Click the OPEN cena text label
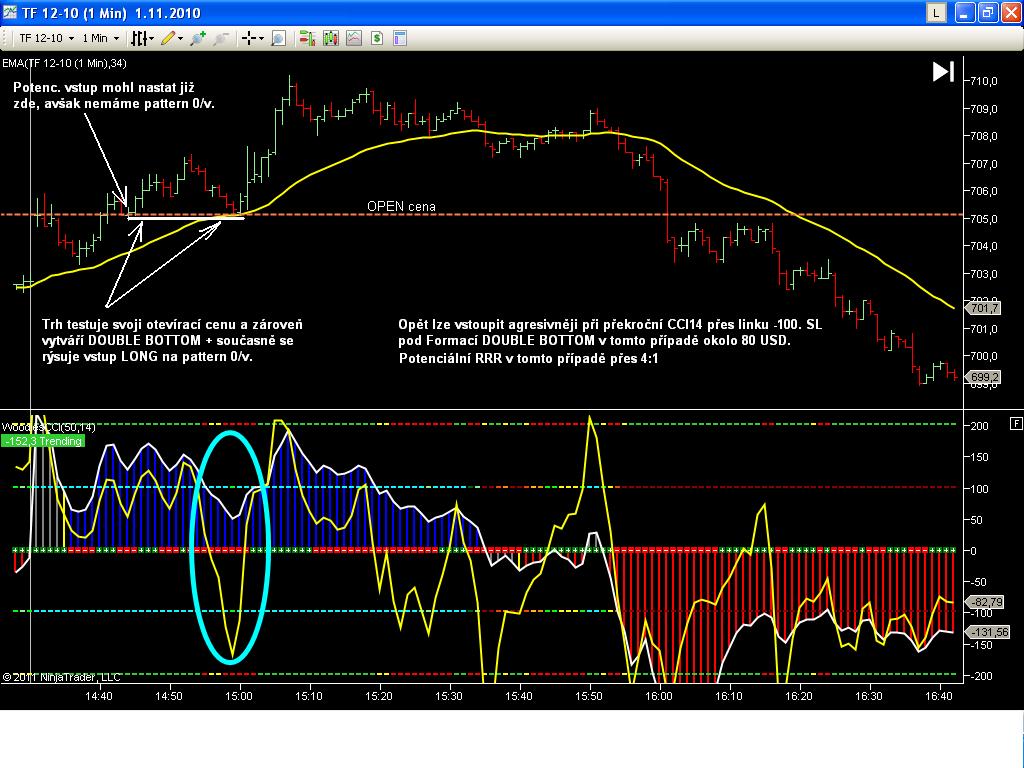 point(401,206)
